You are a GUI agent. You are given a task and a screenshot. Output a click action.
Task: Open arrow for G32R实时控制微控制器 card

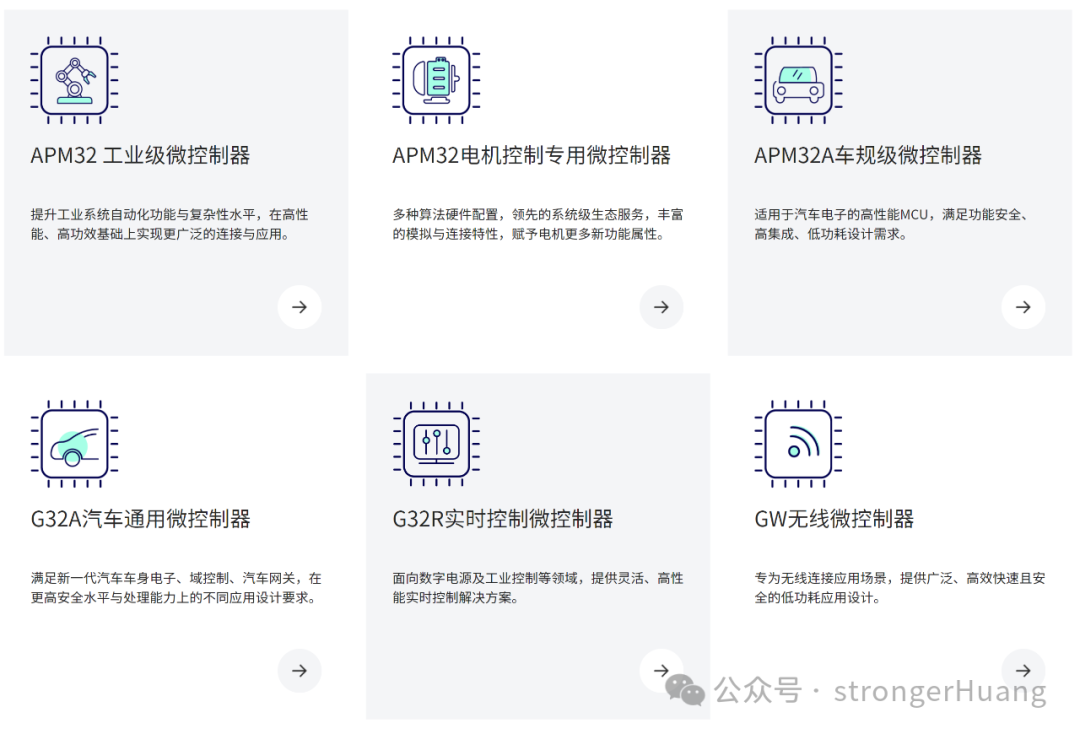tap(661, 671)
